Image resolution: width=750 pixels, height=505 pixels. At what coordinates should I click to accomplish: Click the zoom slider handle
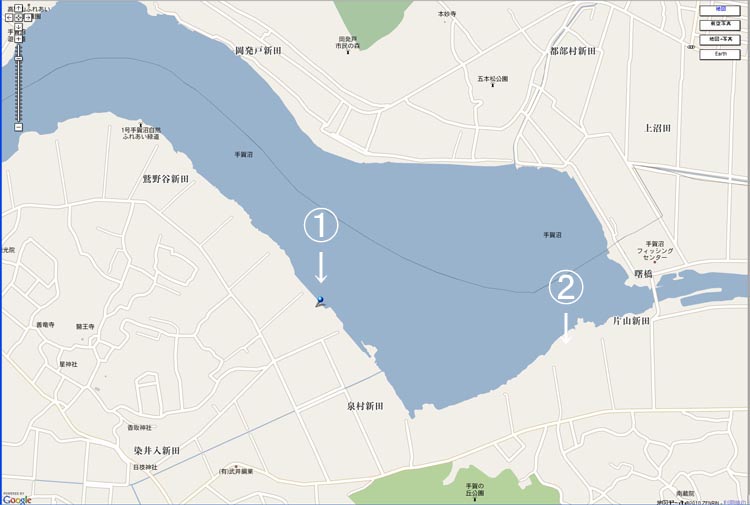coord(19,58)
